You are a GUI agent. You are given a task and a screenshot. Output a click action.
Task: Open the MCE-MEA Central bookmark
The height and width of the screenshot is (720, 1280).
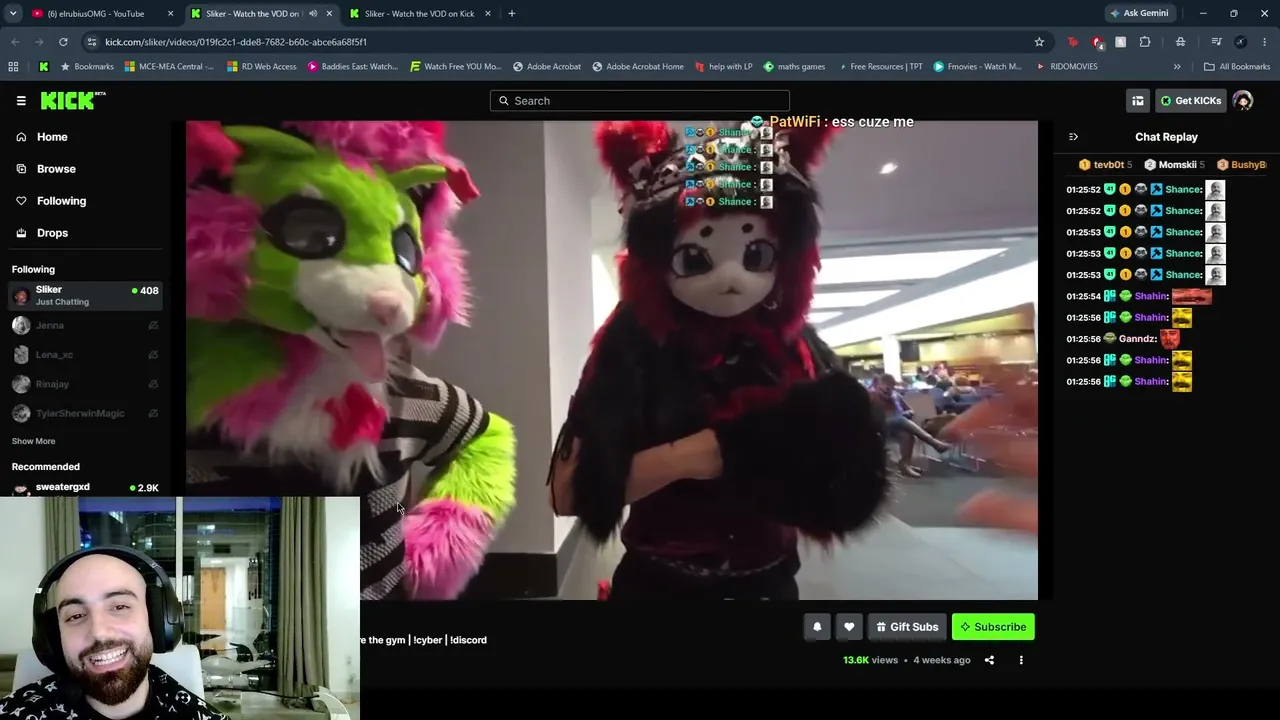[169, 67]
